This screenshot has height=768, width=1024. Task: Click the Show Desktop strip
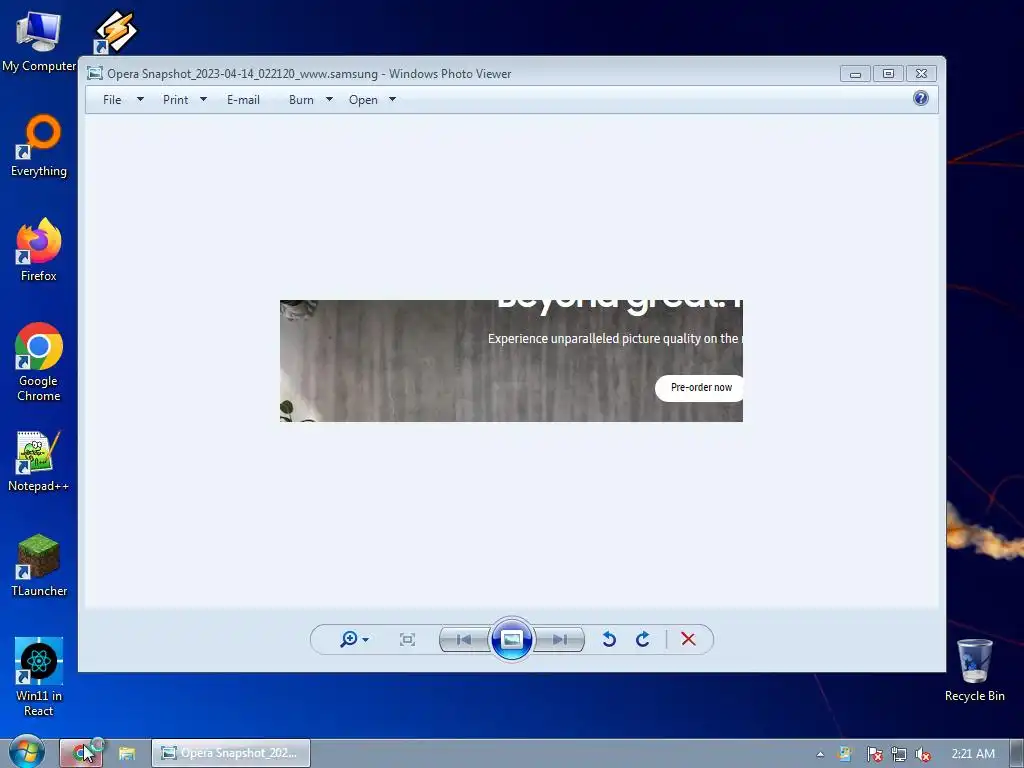1017,754
